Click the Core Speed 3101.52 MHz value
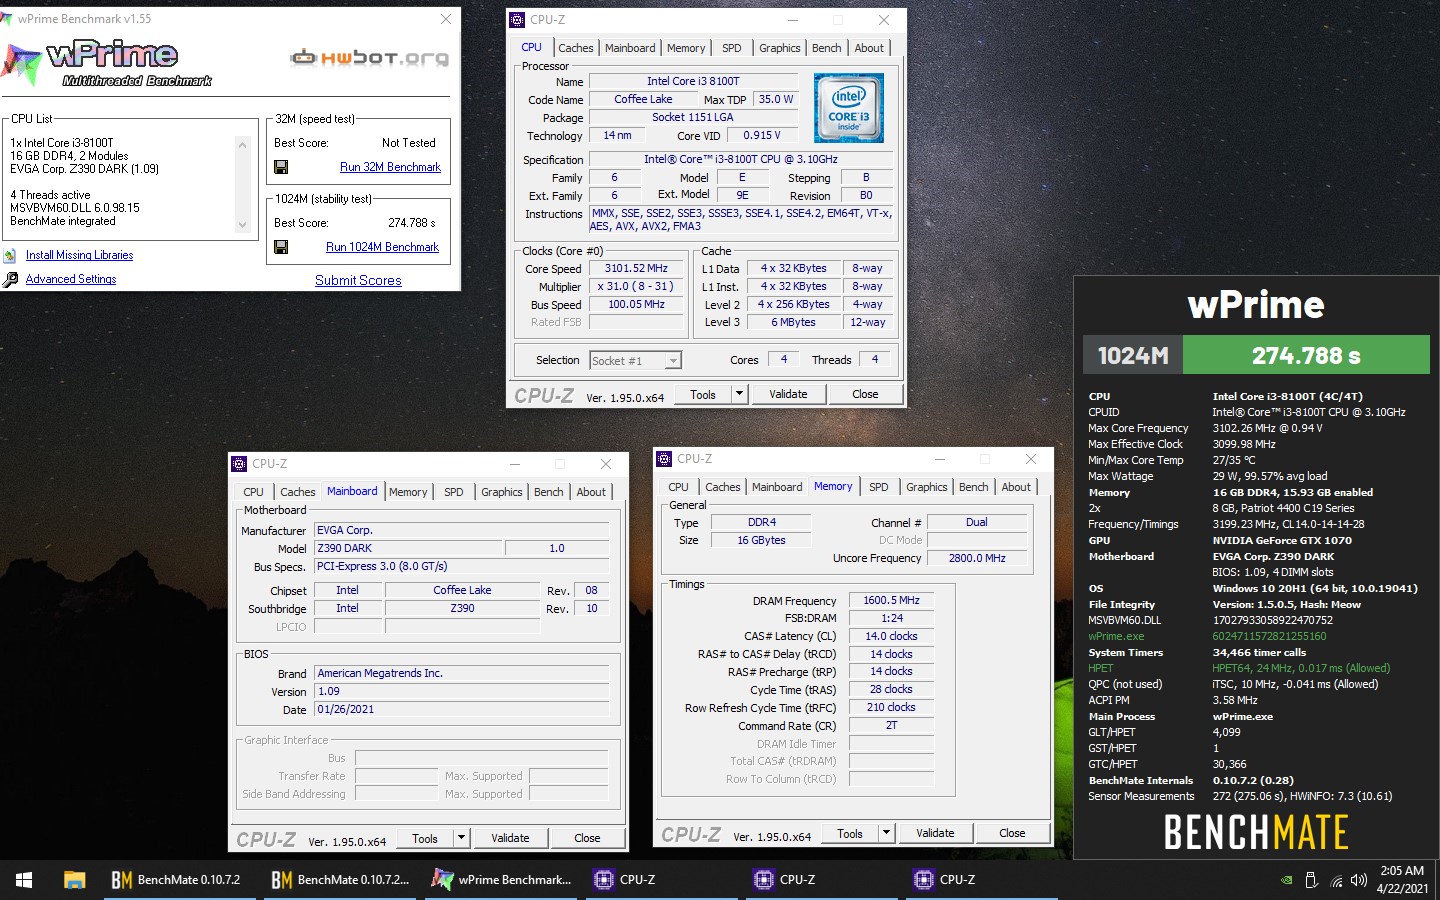Screen dimensions: 1440x900 [636, 268]
